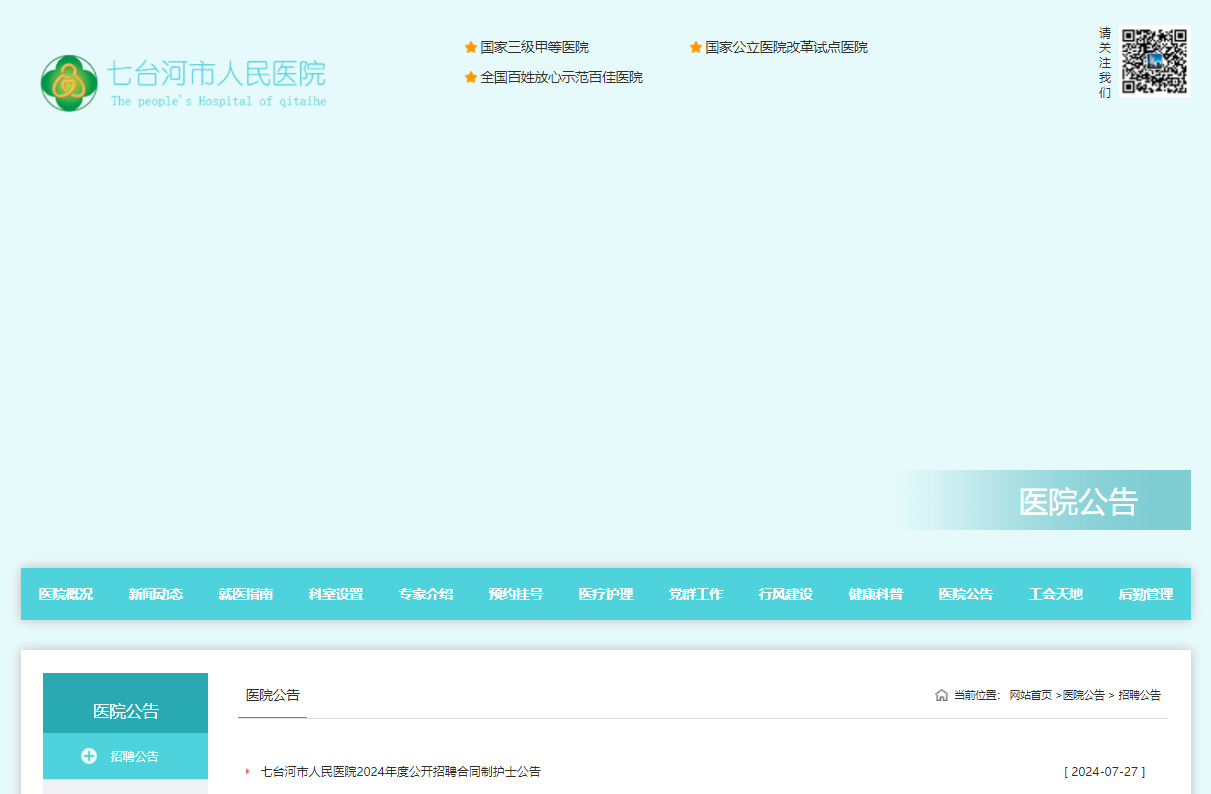The width and height of the screenshot is (1211, 794).
Task: Open the 医院概况 navigation menu
Action: (x=66, y=594)
